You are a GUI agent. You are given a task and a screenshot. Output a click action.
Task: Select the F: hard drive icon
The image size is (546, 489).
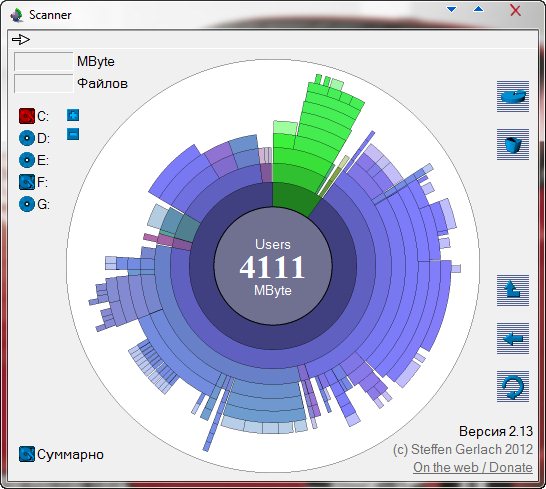(x=27, y=182)
